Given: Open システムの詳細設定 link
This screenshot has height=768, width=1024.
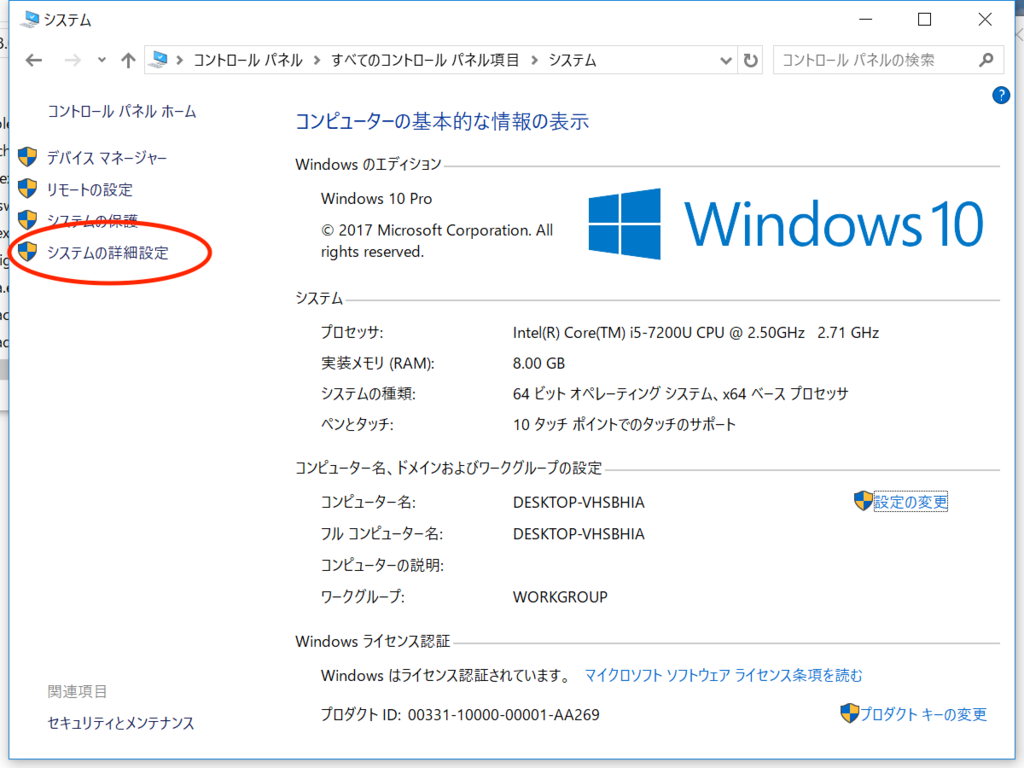Looking at the screenshot, I should pyautogui.click(x=108, y=253).
